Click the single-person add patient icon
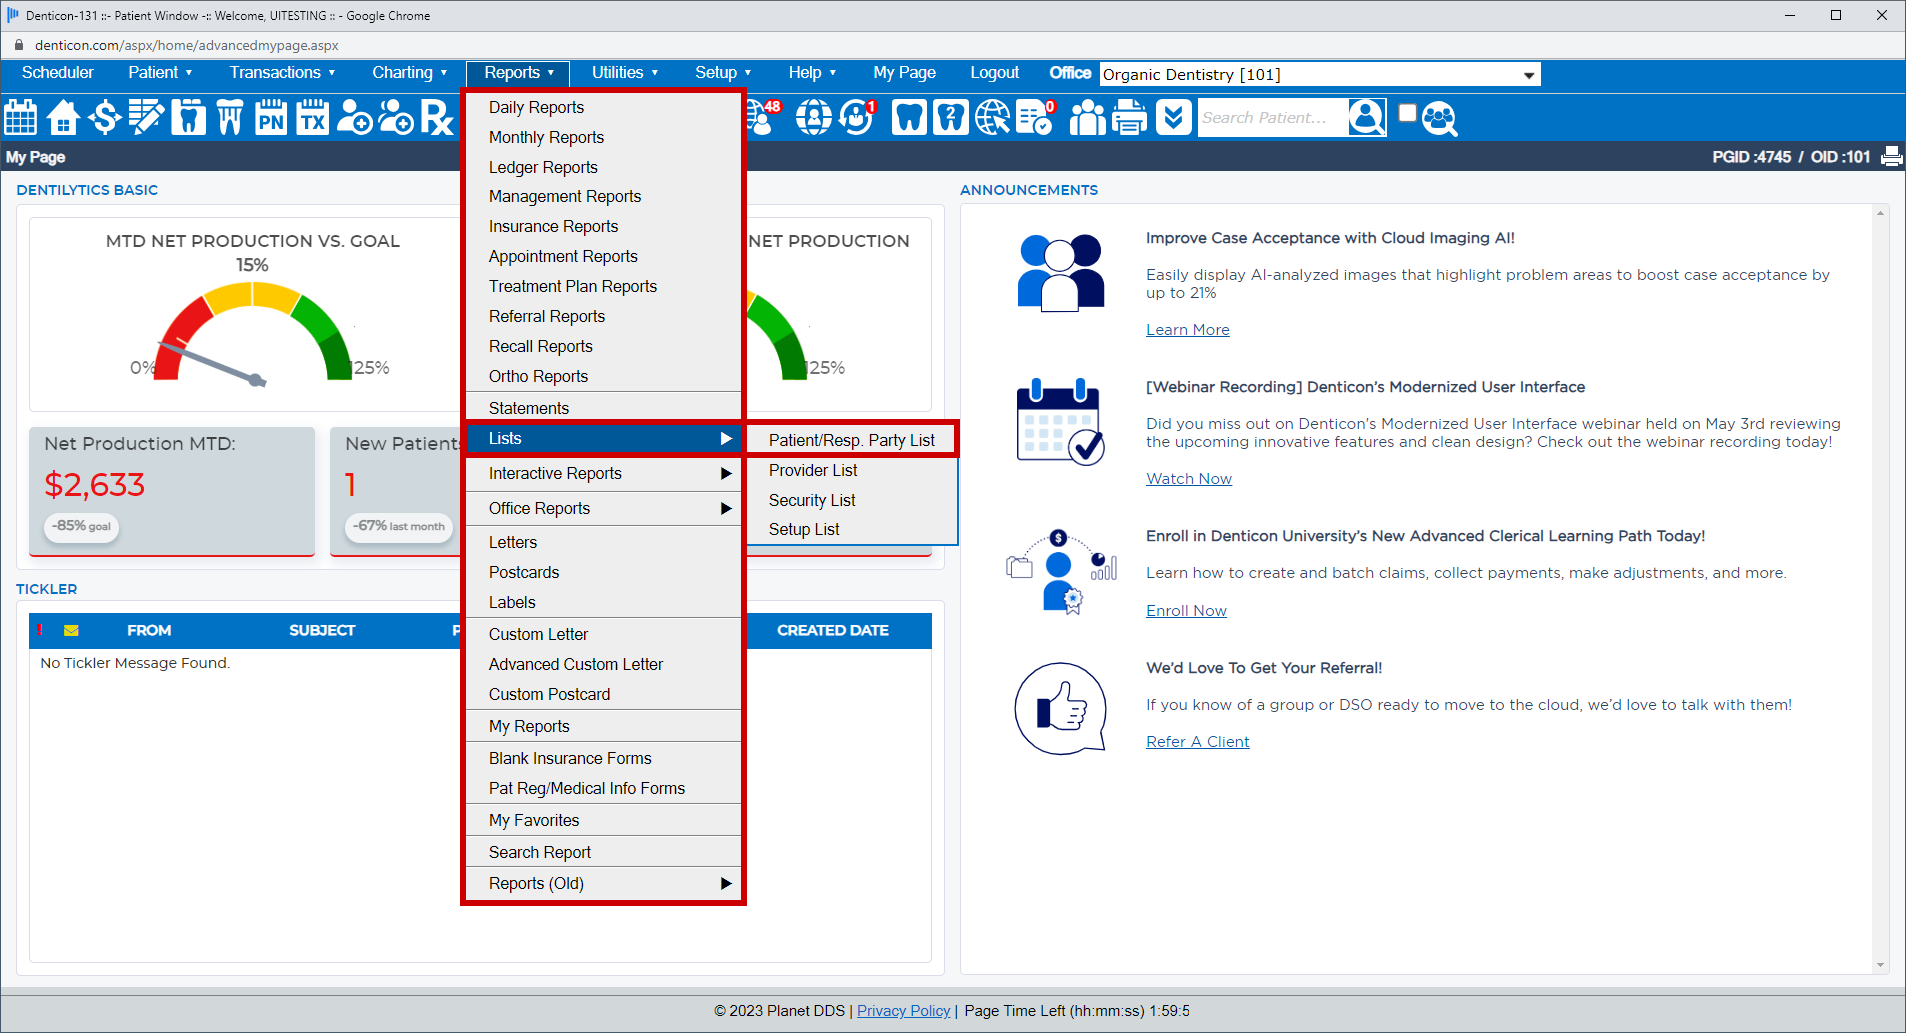The image size is (1906, 1033). 354,117
